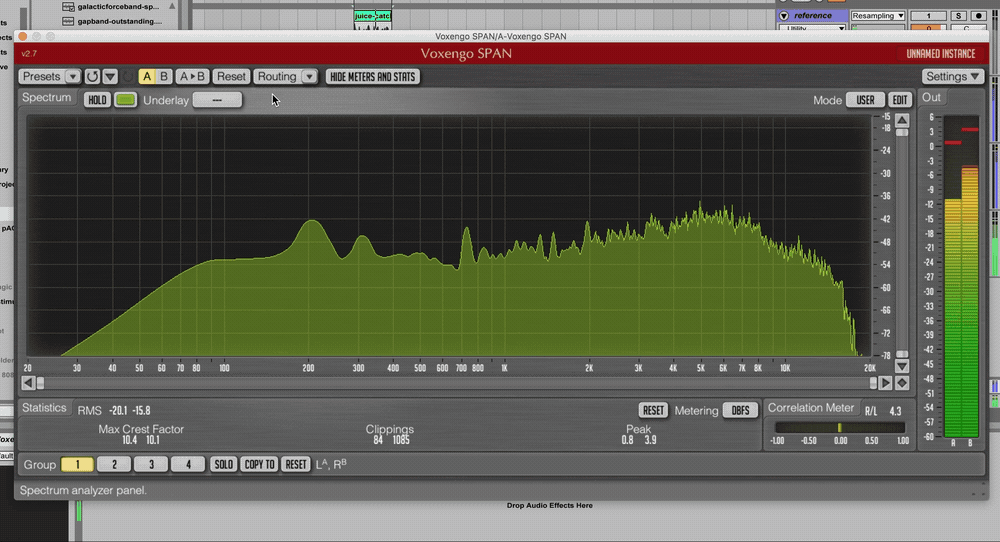Viewport: 1000px width, 542px height.
Task: Click the COPY TO group button
Action: (260, 465)
